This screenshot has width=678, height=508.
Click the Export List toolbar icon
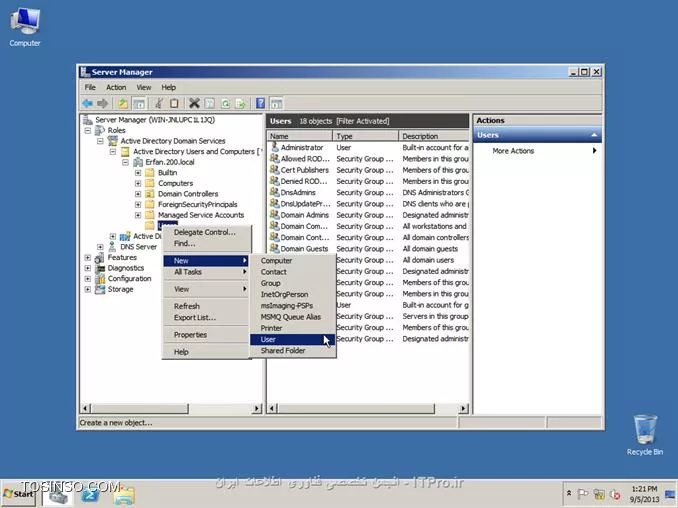(x=241, y=103)
